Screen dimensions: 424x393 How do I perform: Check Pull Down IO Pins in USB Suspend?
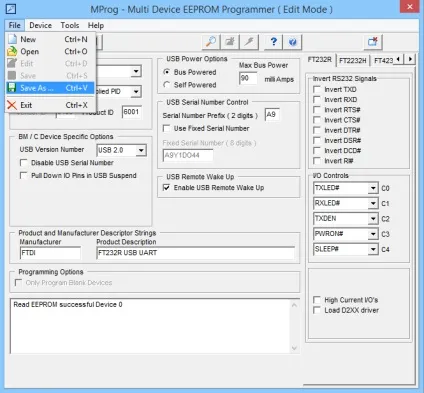[x=23, y=175]
